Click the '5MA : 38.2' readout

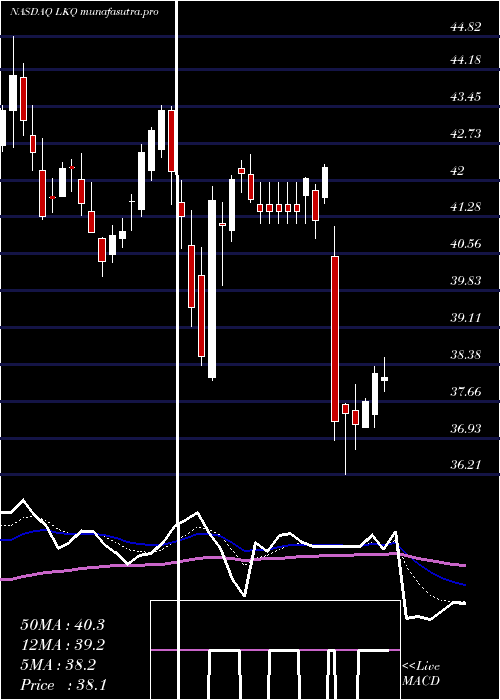(58, 665)
